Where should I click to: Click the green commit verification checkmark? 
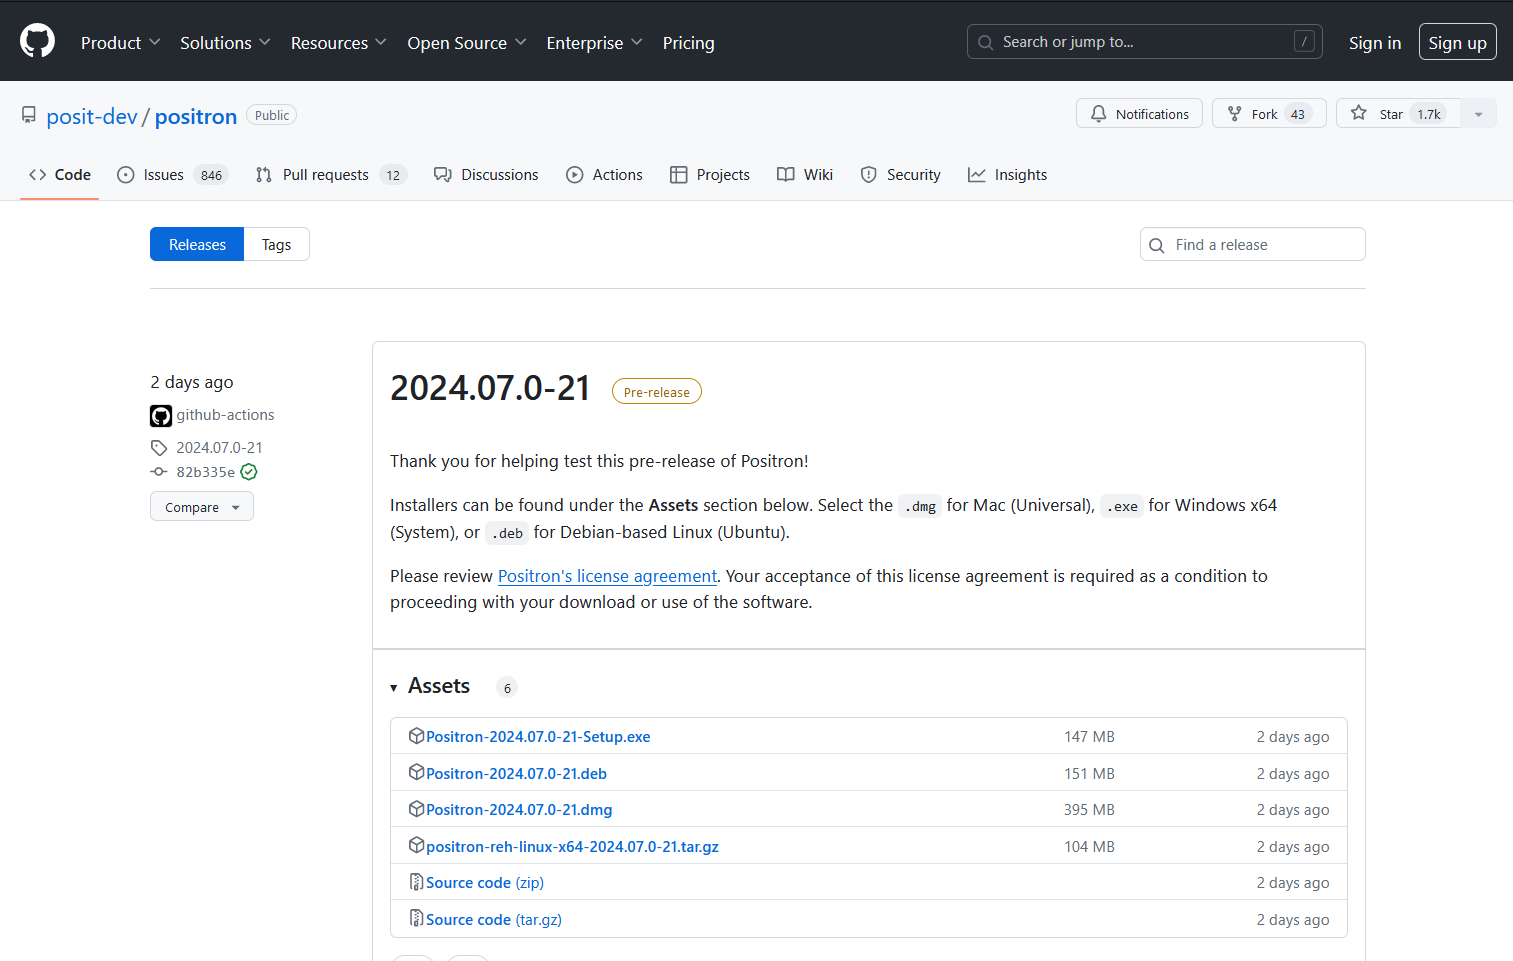[249, 472]
